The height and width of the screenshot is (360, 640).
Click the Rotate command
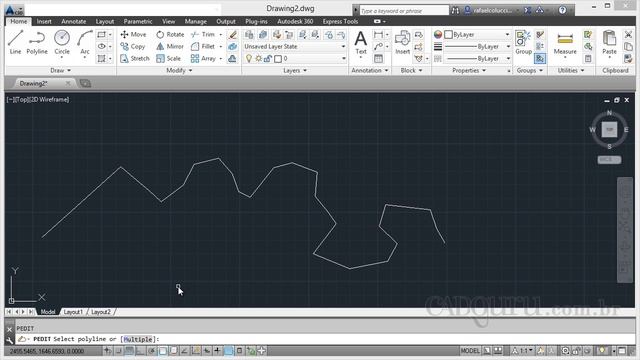(x=170, y=35)
